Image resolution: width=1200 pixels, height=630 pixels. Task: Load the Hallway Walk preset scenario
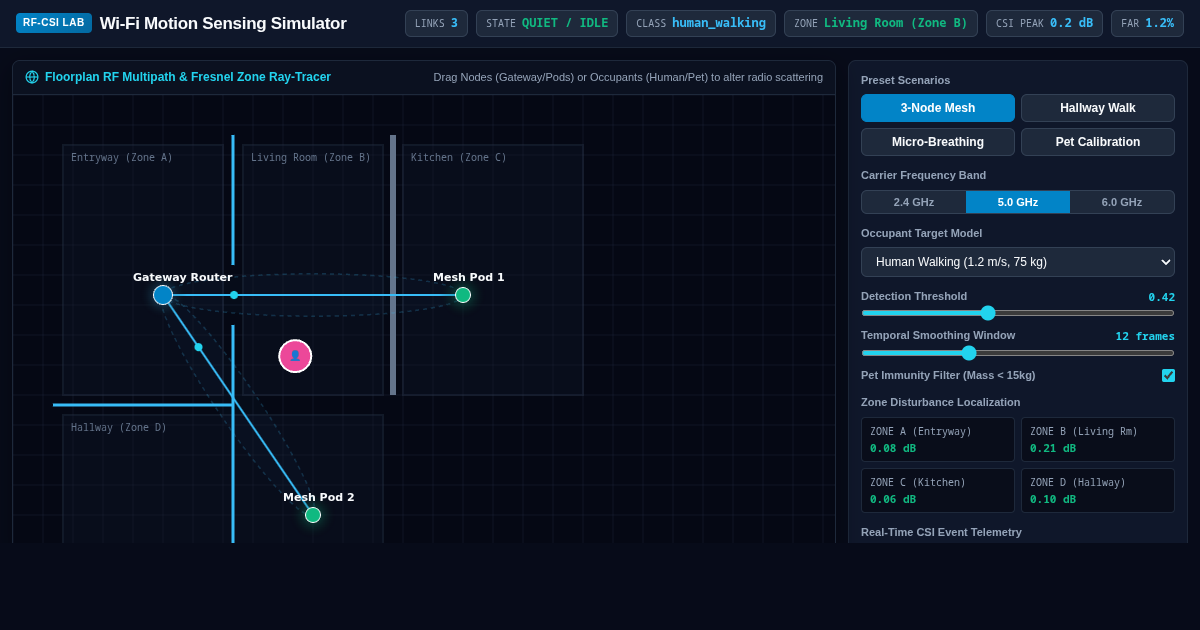point(1098,108)
